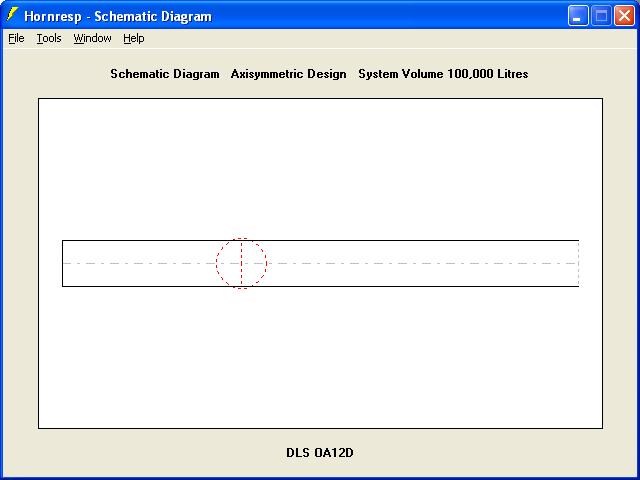Click the red dashed driver circle in schematic
This screenshot has width=640, height=480.
[x=242, y=263]
